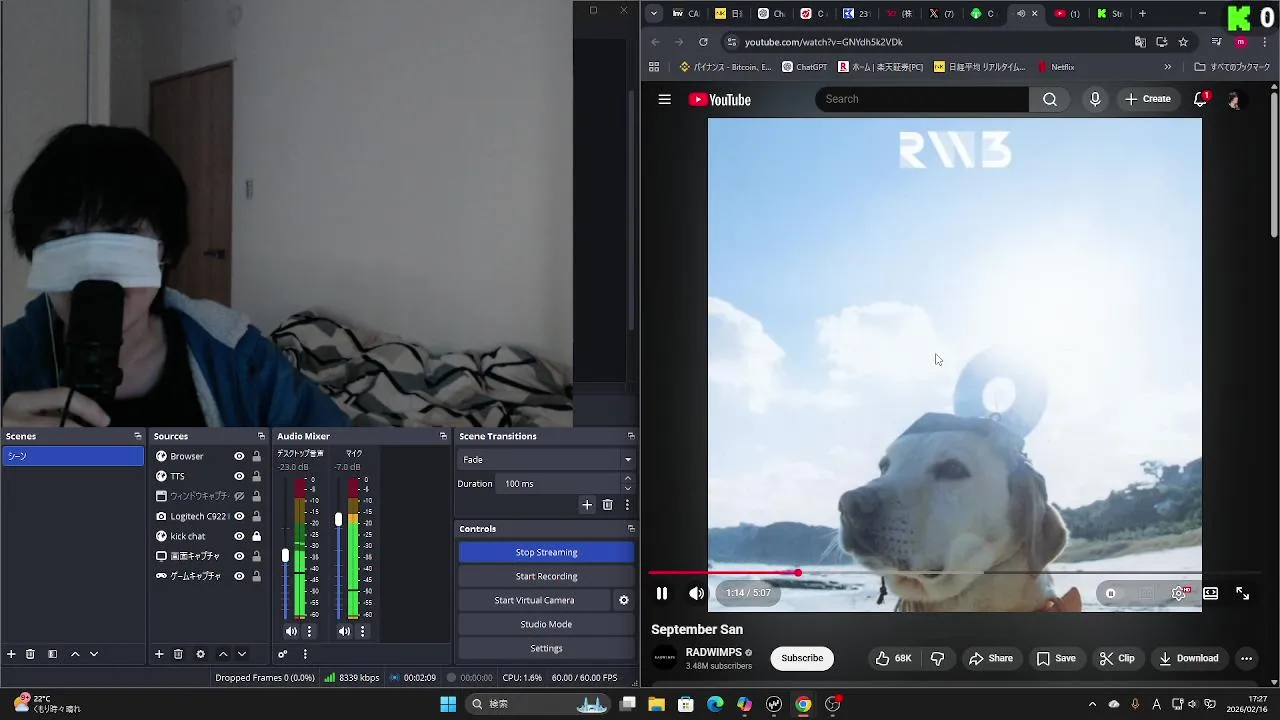Open source properties gear in Sources panel
The image size is (1280, 720).
[200, 654]
